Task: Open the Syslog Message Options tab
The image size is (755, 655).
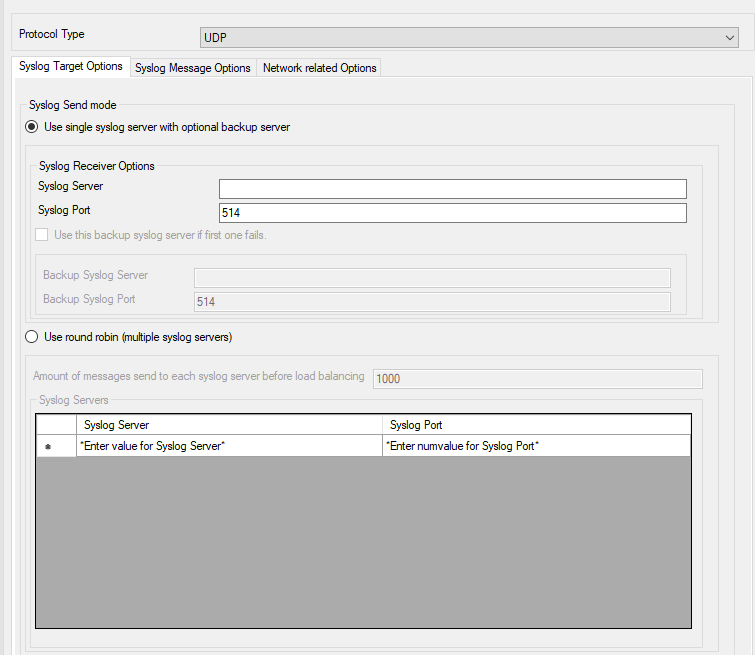Action: 192,68
